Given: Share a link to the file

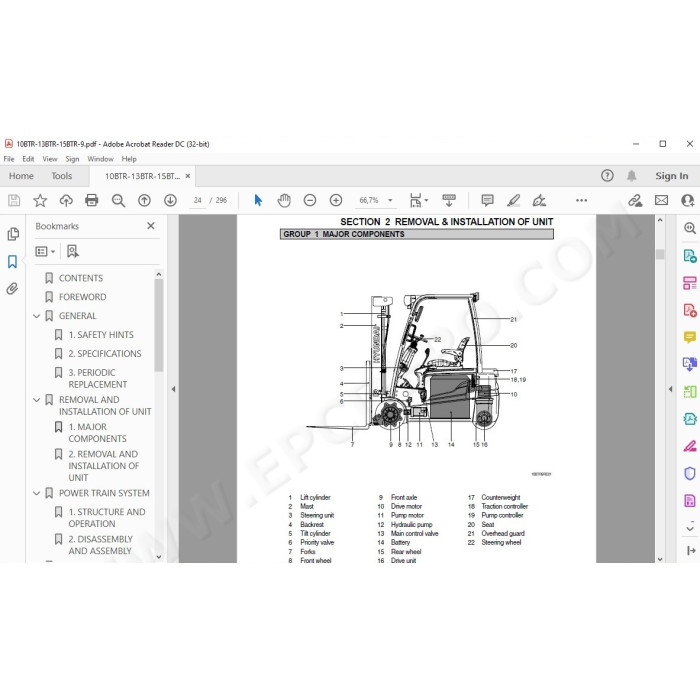Looking at the screenshot, I should click(635, 200).
